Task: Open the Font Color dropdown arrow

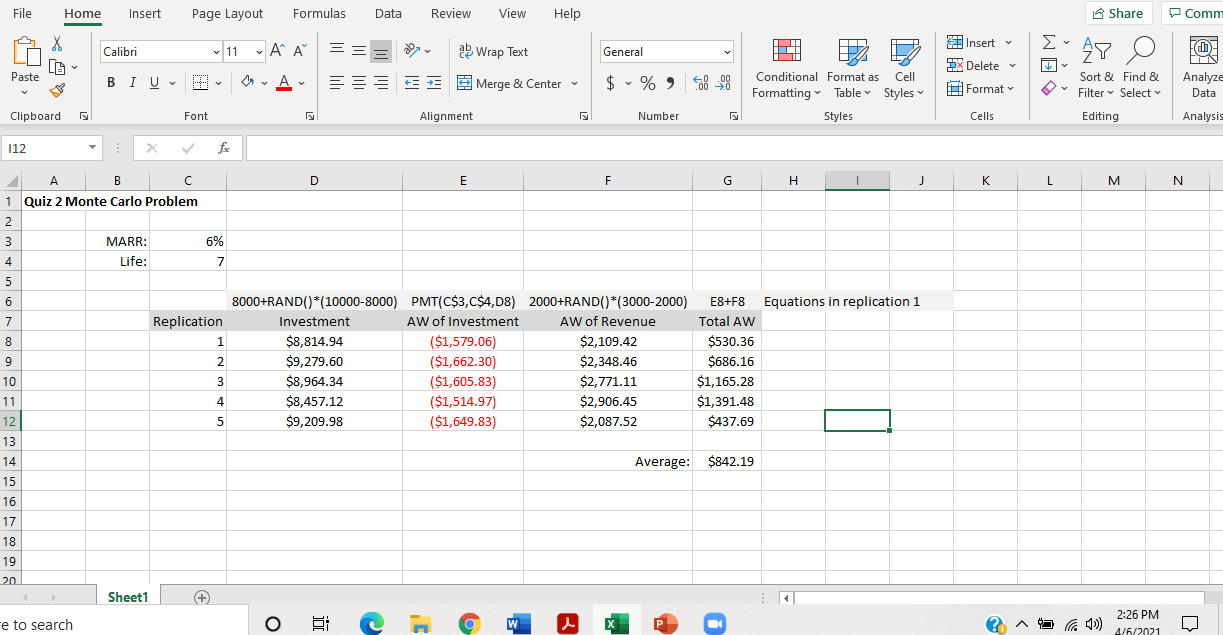Action: click(x=301, y=84)
